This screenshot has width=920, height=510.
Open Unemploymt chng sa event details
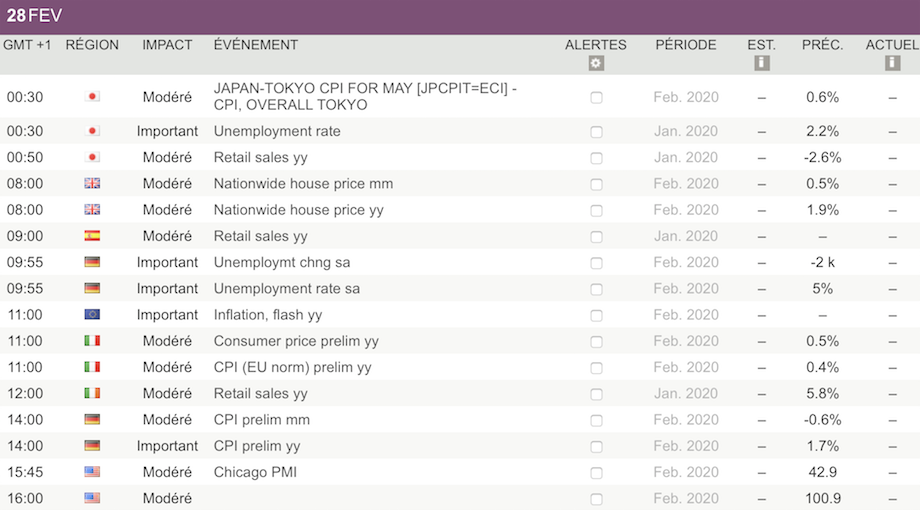point(282,262)
